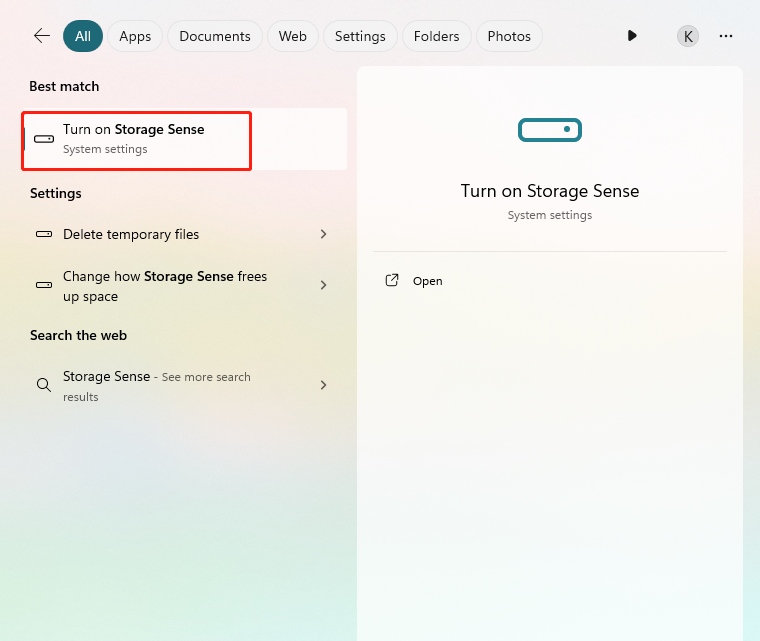
Task: Switch to the Apps filter tab
Action: point(135,36)
